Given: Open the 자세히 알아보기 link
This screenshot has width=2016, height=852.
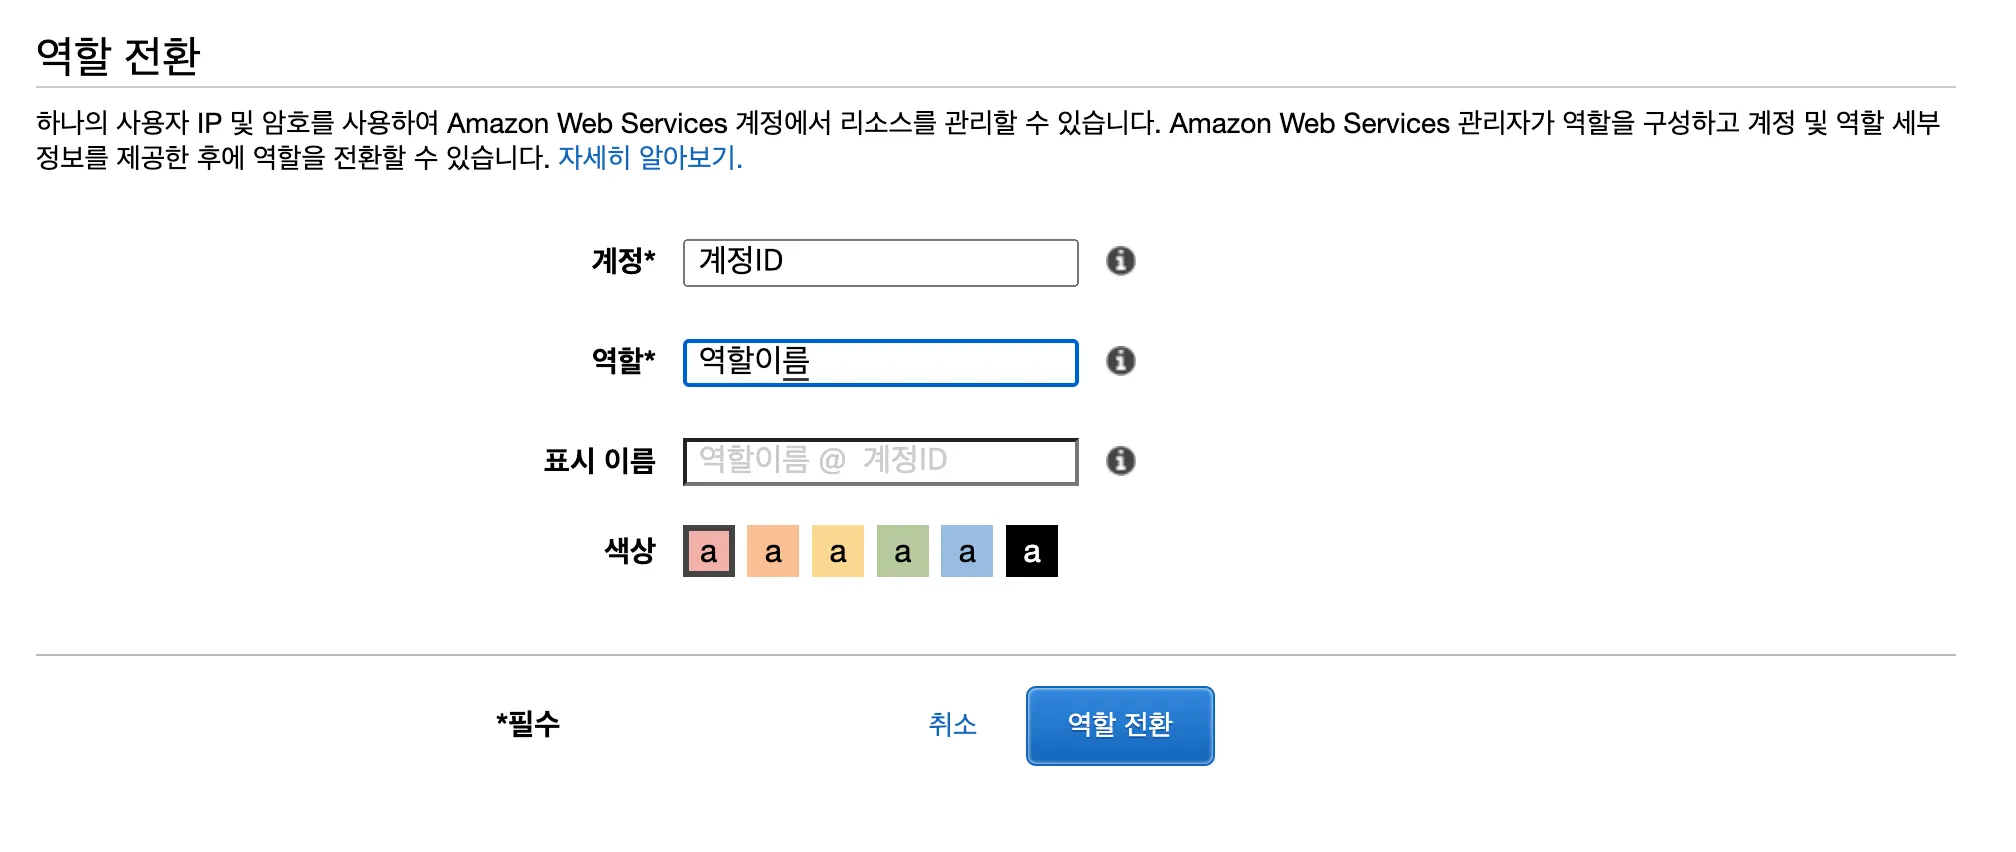Looking at the screenshot, I should (650, 158).
